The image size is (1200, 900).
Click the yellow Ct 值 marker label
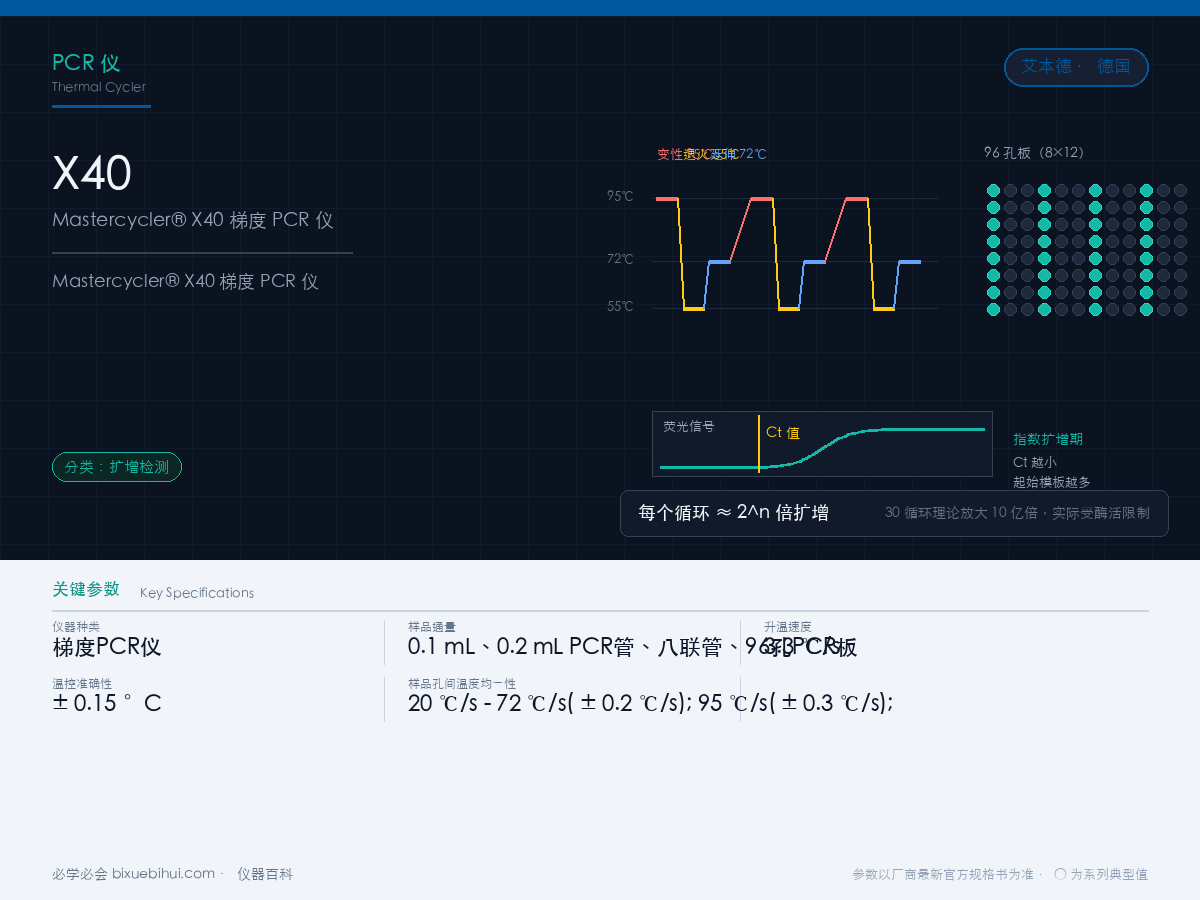(783, 432)
